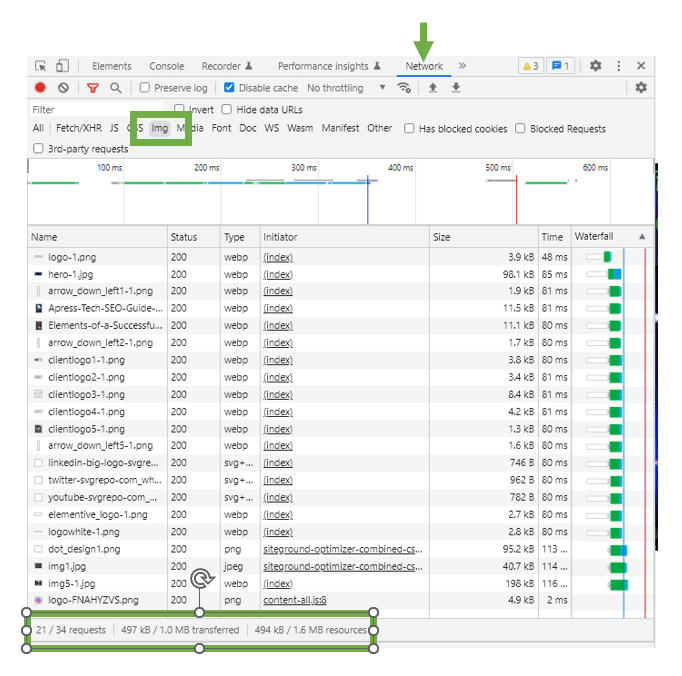This screenshot has height=676, width=682.
Task: Open the three-dot customize DevTools menu
Action: [x=618, y=66]
